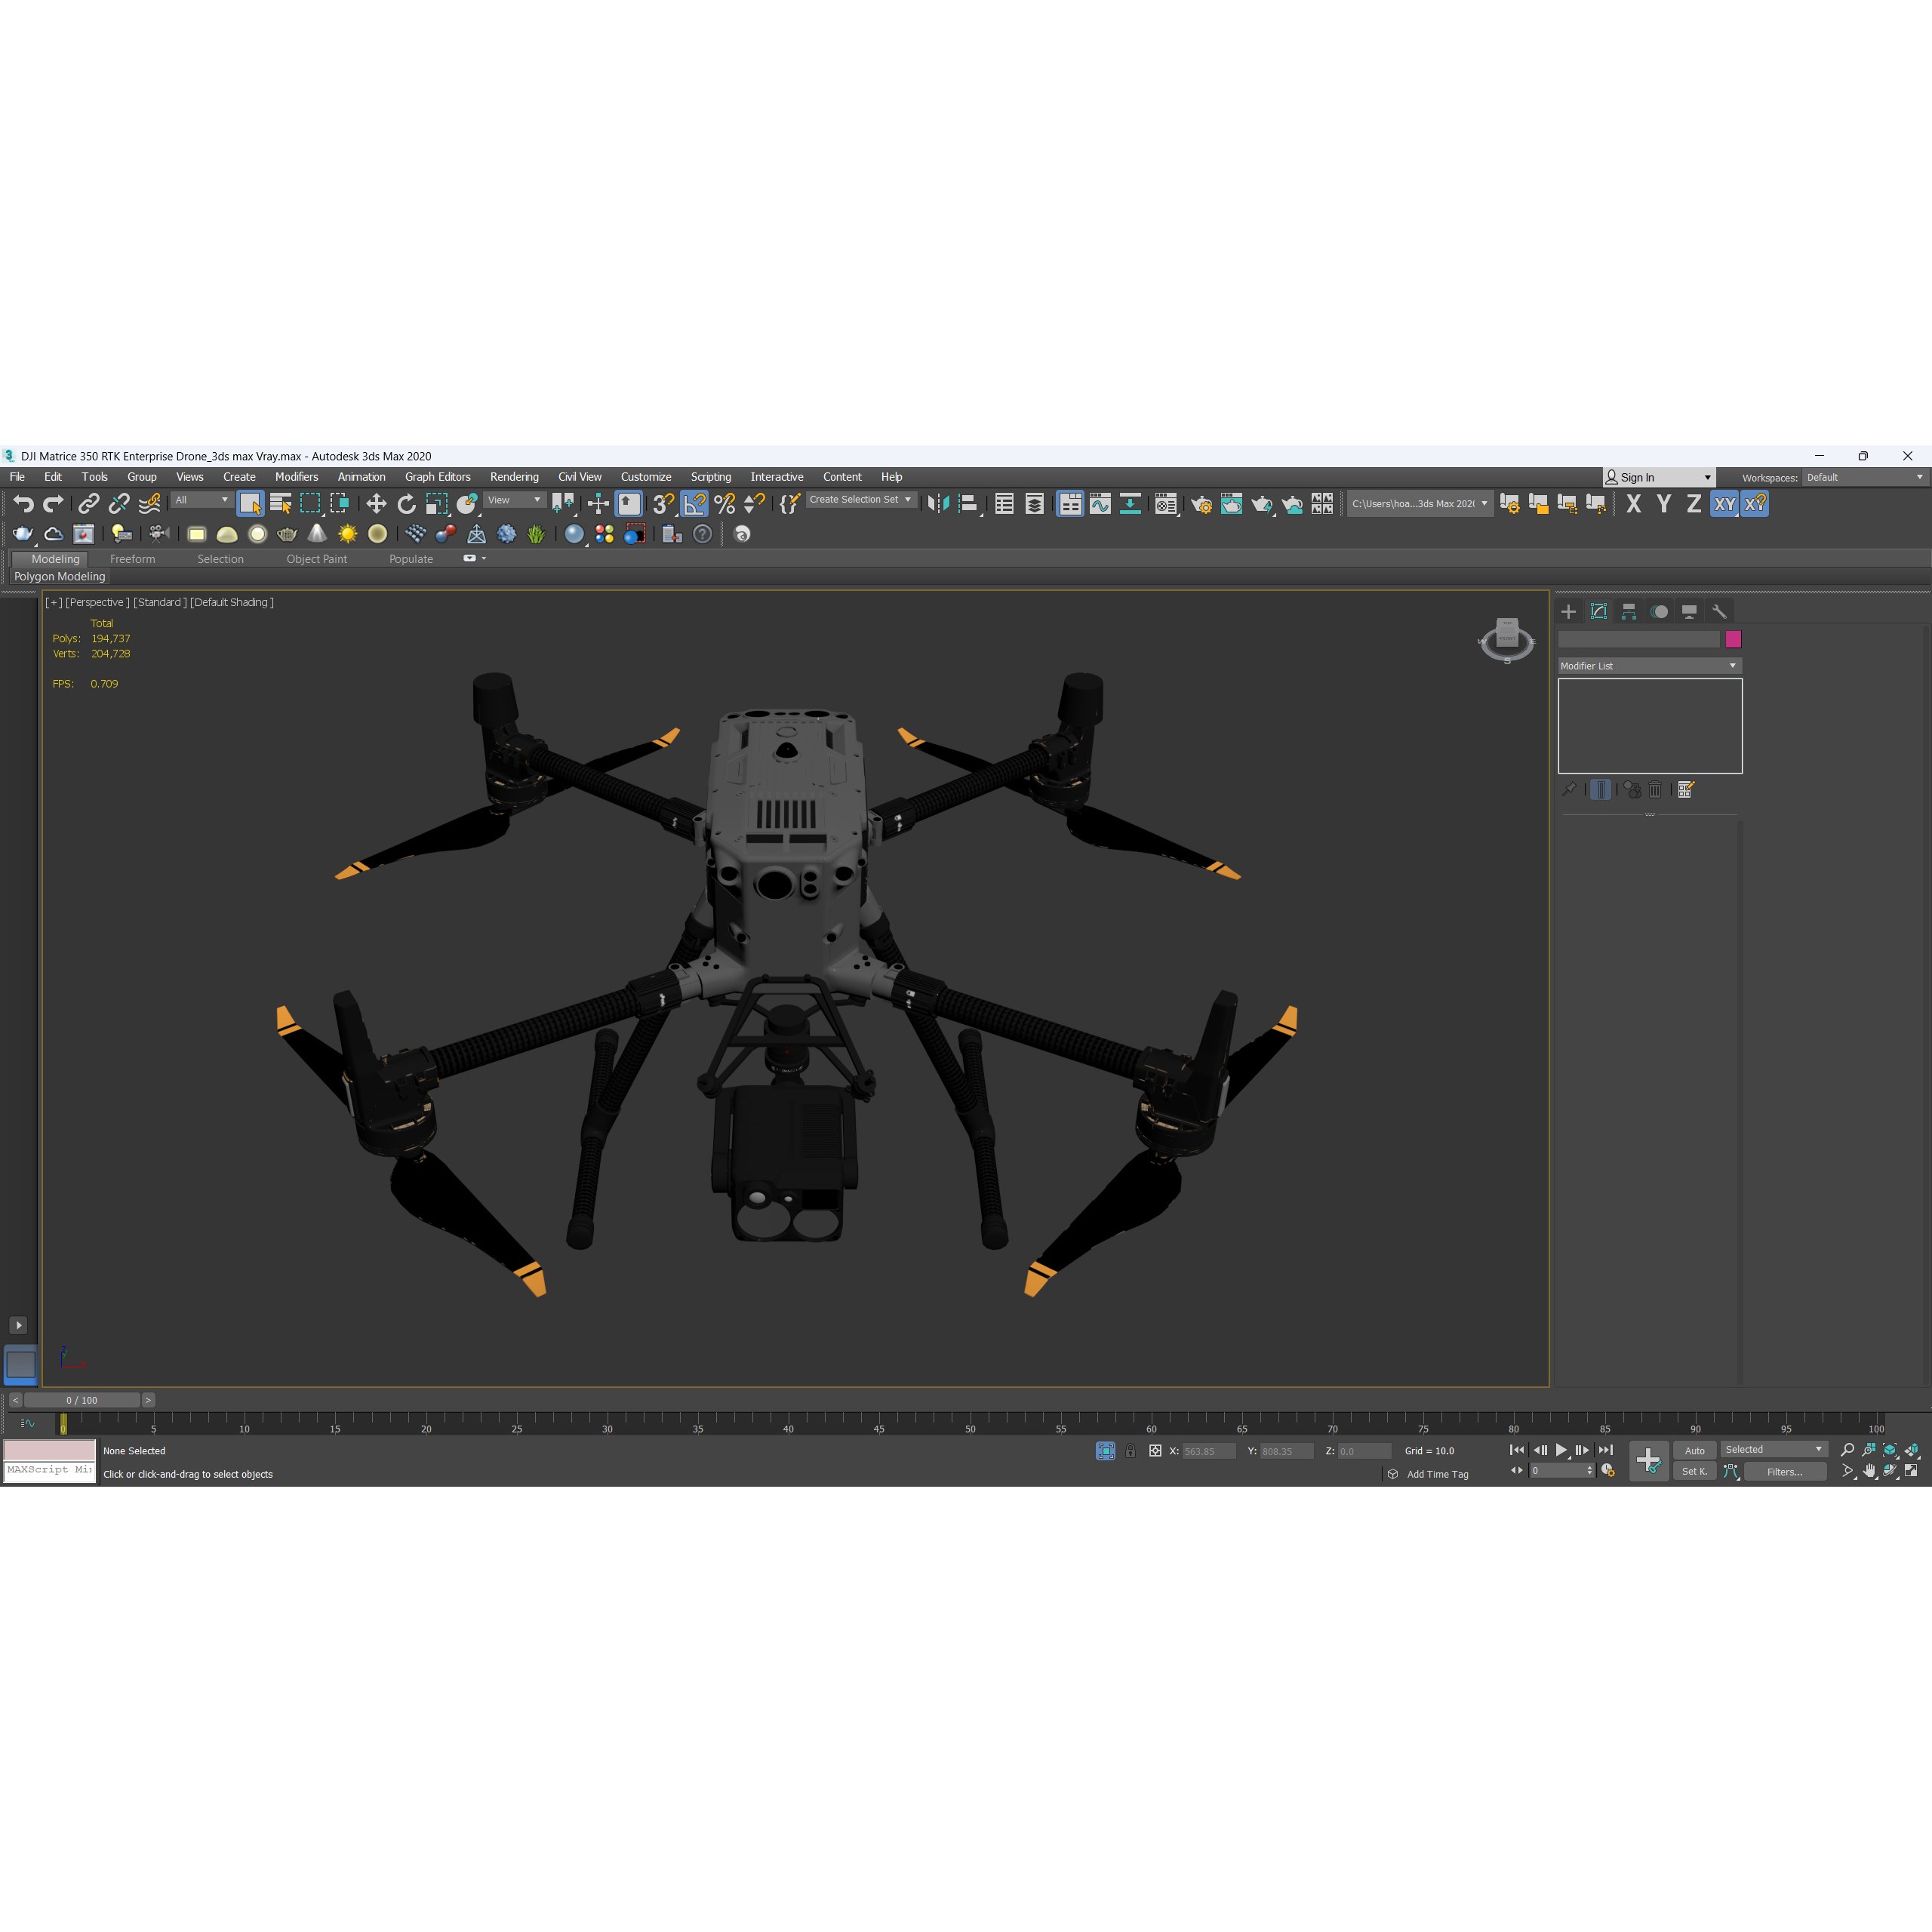Open the Selected filter dropdown near timeline

point(1774,1449)
